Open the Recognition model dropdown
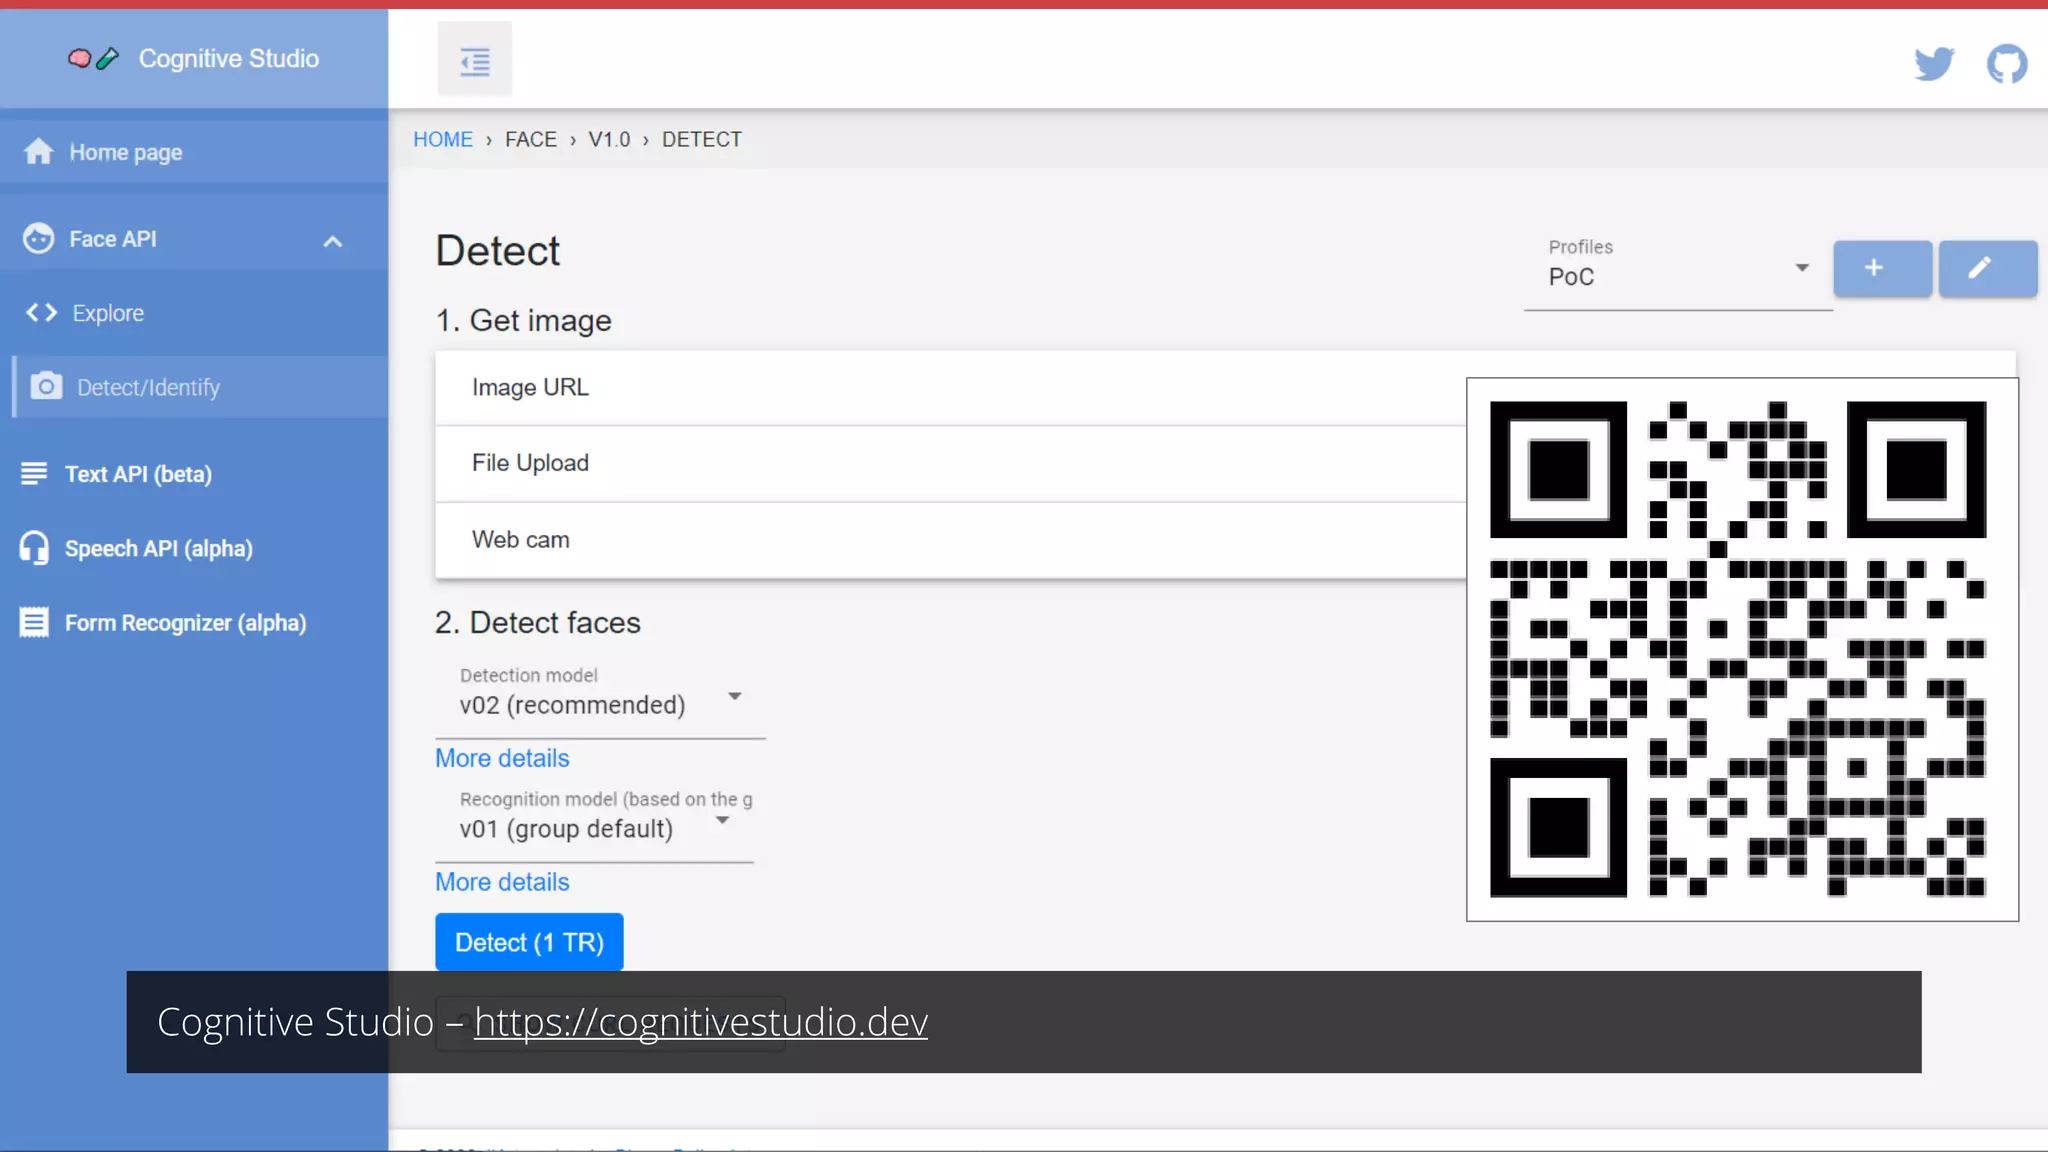 594,828
